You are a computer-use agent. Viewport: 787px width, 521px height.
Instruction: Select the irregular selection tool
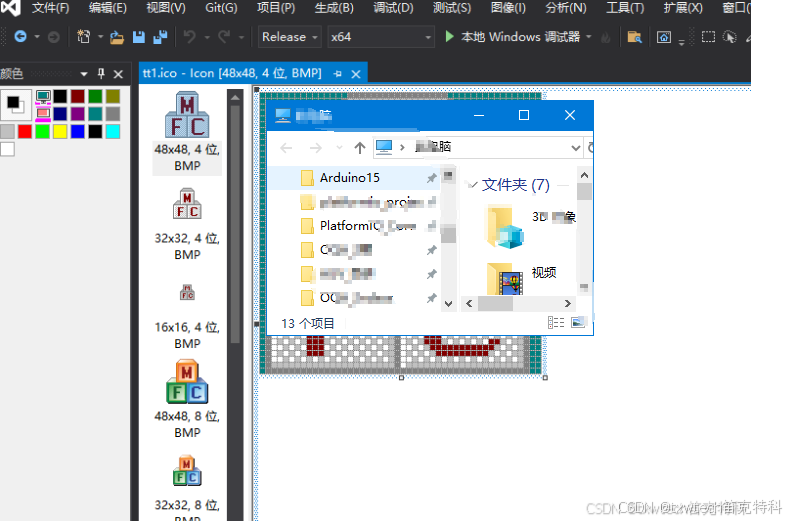point(729,37)
